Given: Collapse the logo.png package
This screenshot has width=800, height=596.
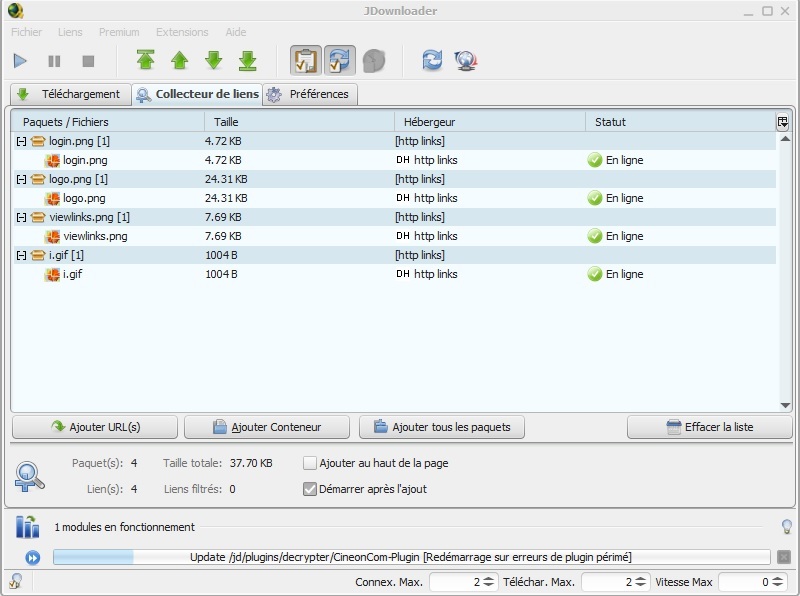Looking at the screenshot, I should pos(21,180).
